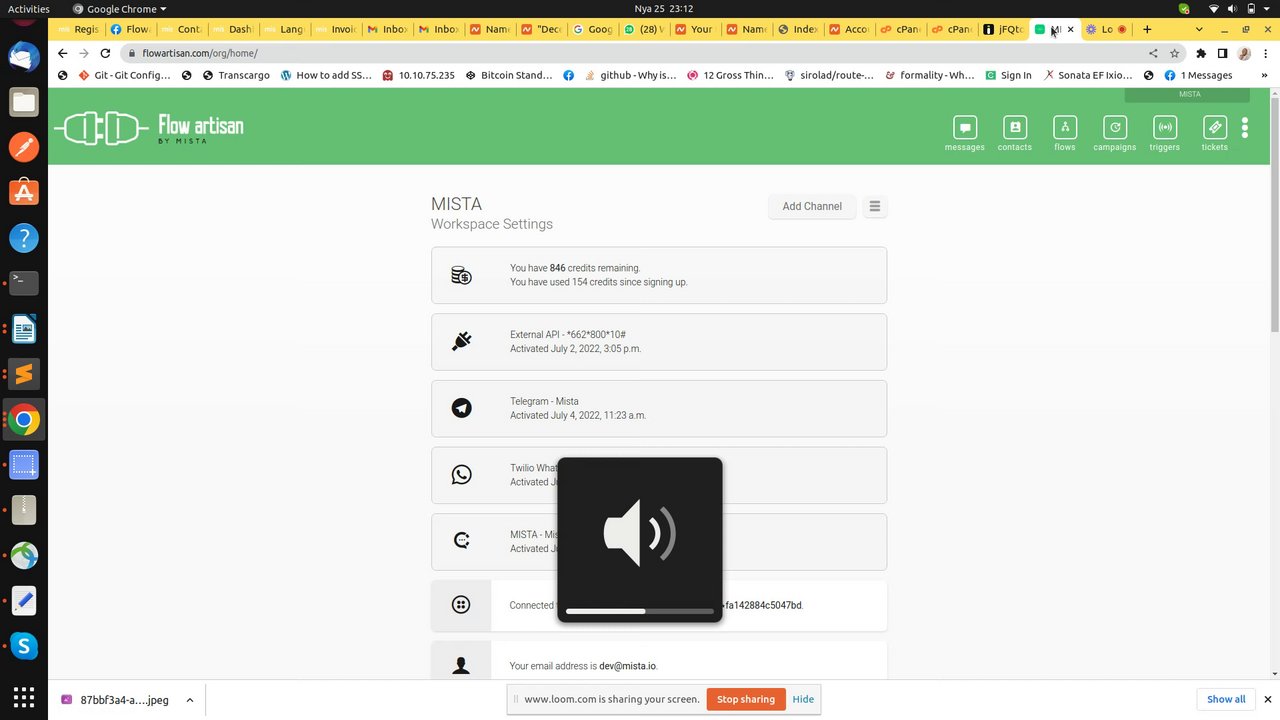Close the downloads bar
This screenshot has width=1280, height=720.
coord(1268,699)
